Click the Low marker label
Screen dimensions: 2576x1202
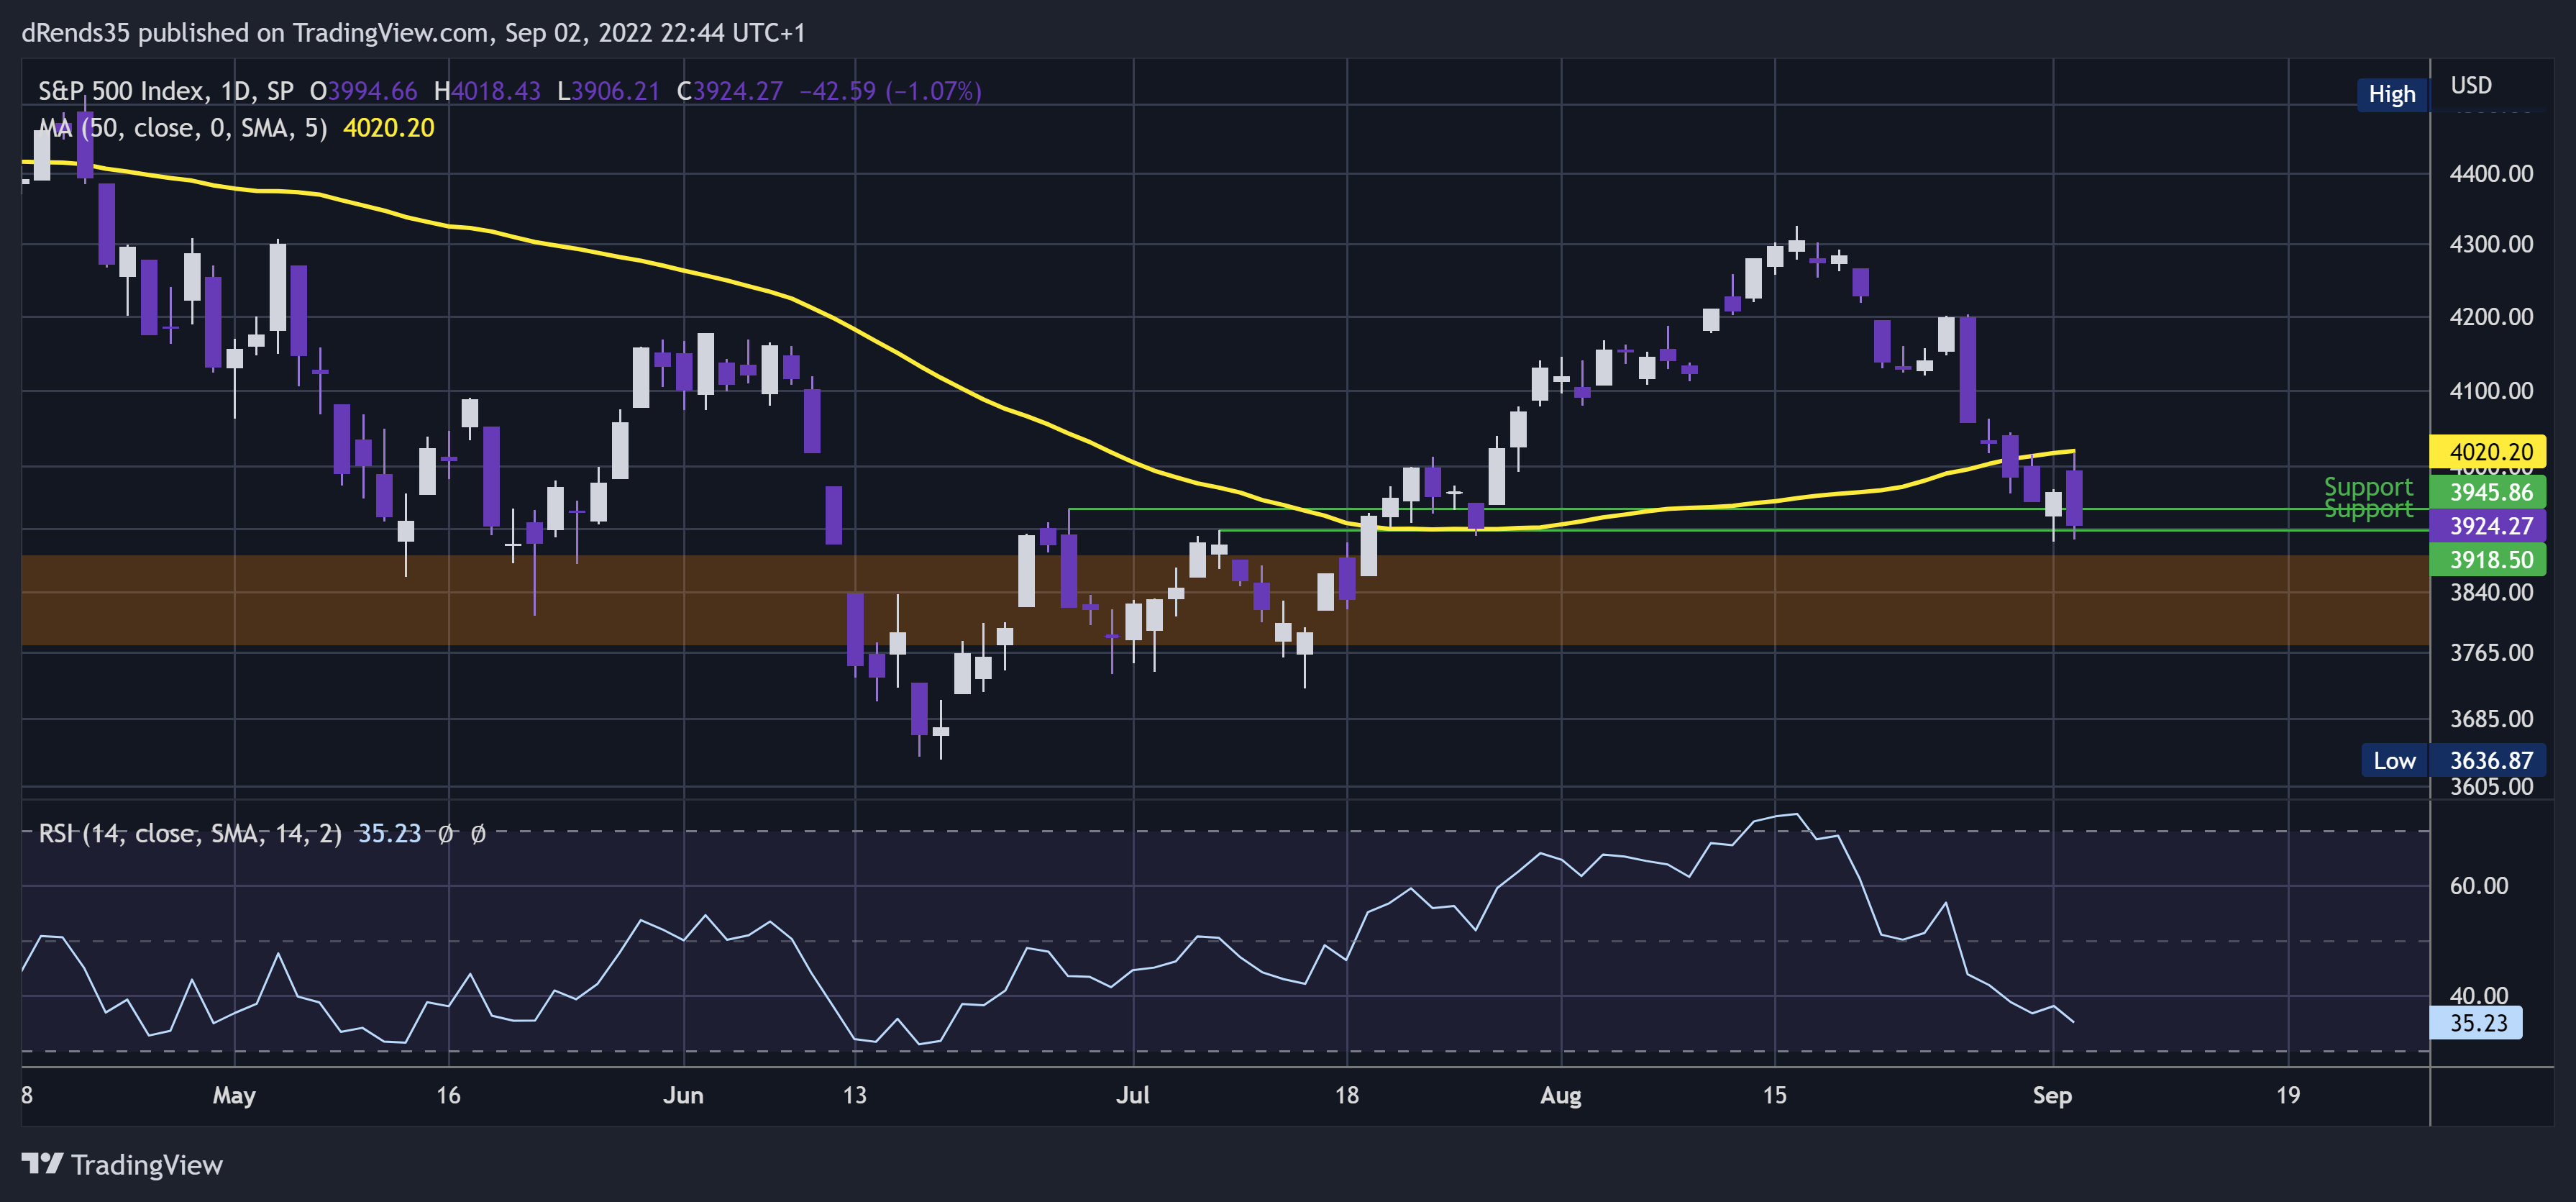[2394, 761]
